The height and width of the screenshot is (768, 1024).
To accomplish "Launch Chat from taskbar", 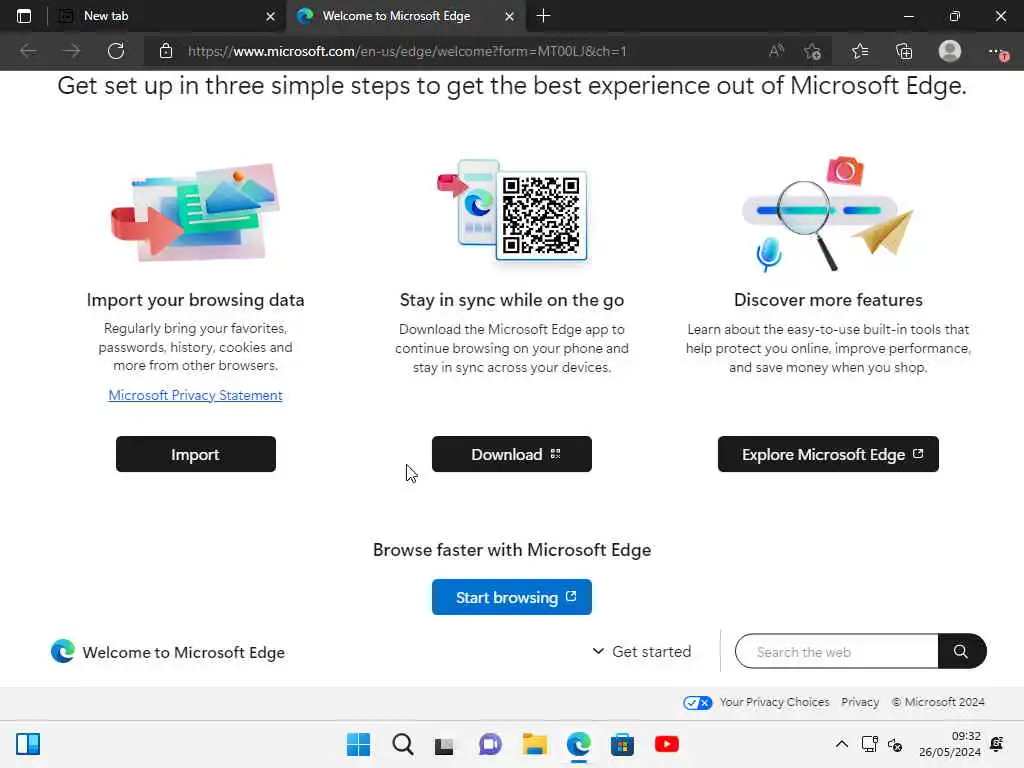I will tap(490, 744).
